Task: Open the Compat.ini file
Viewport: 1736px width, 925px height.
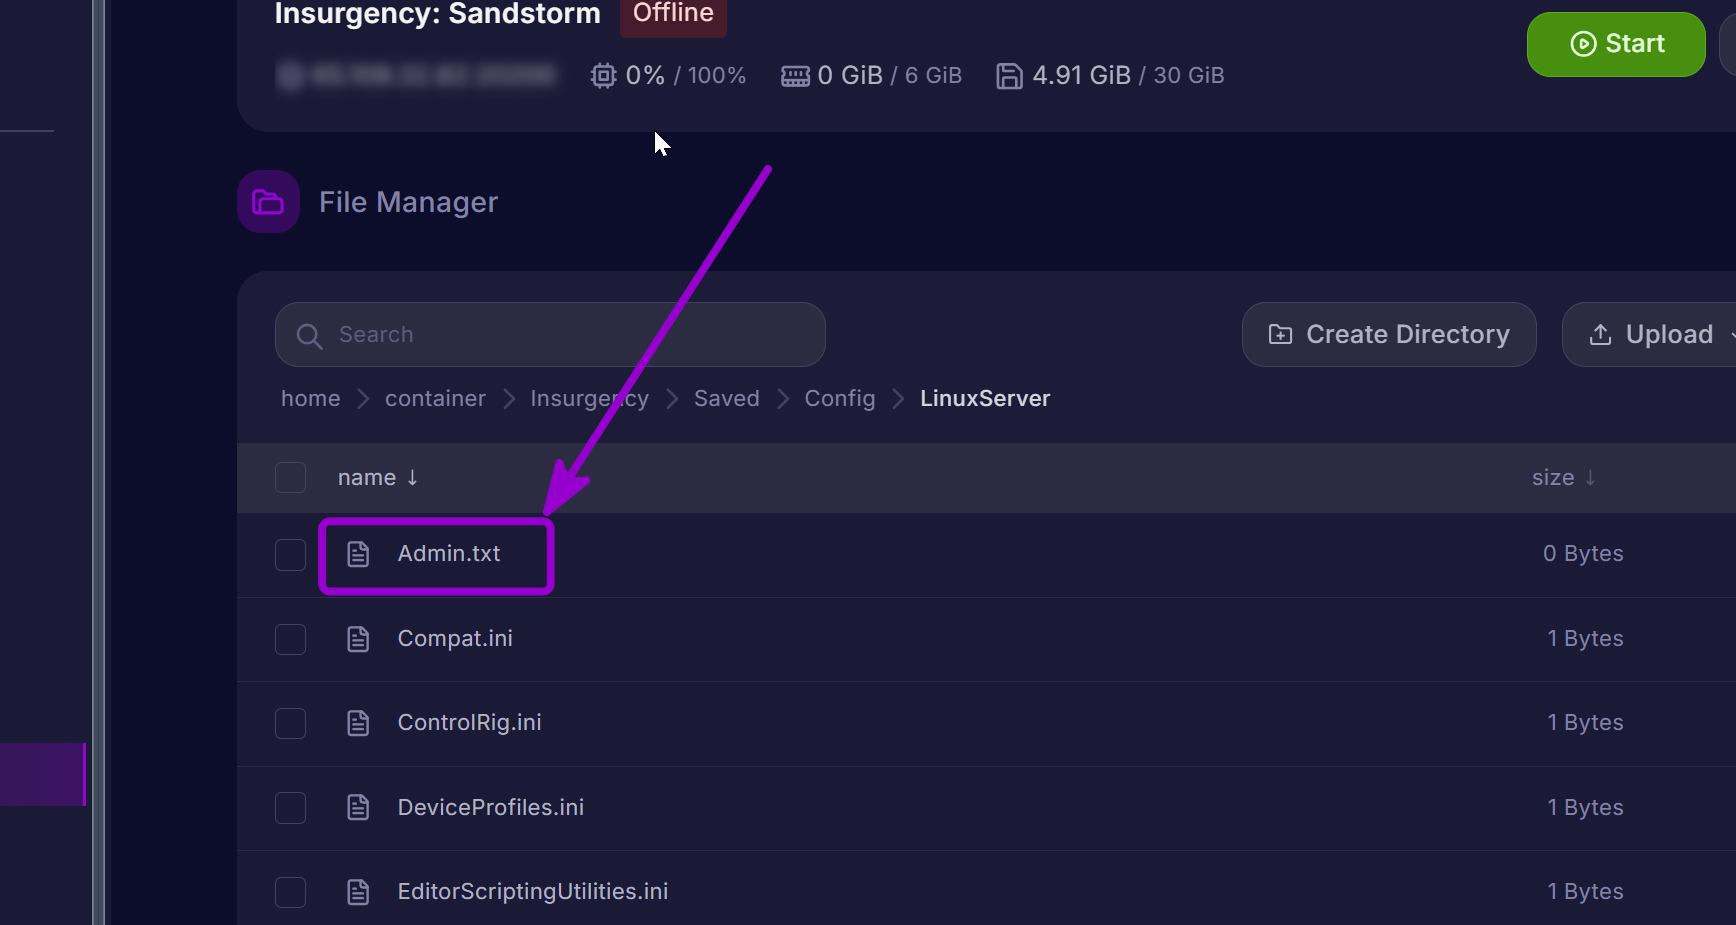Action: 455,638
